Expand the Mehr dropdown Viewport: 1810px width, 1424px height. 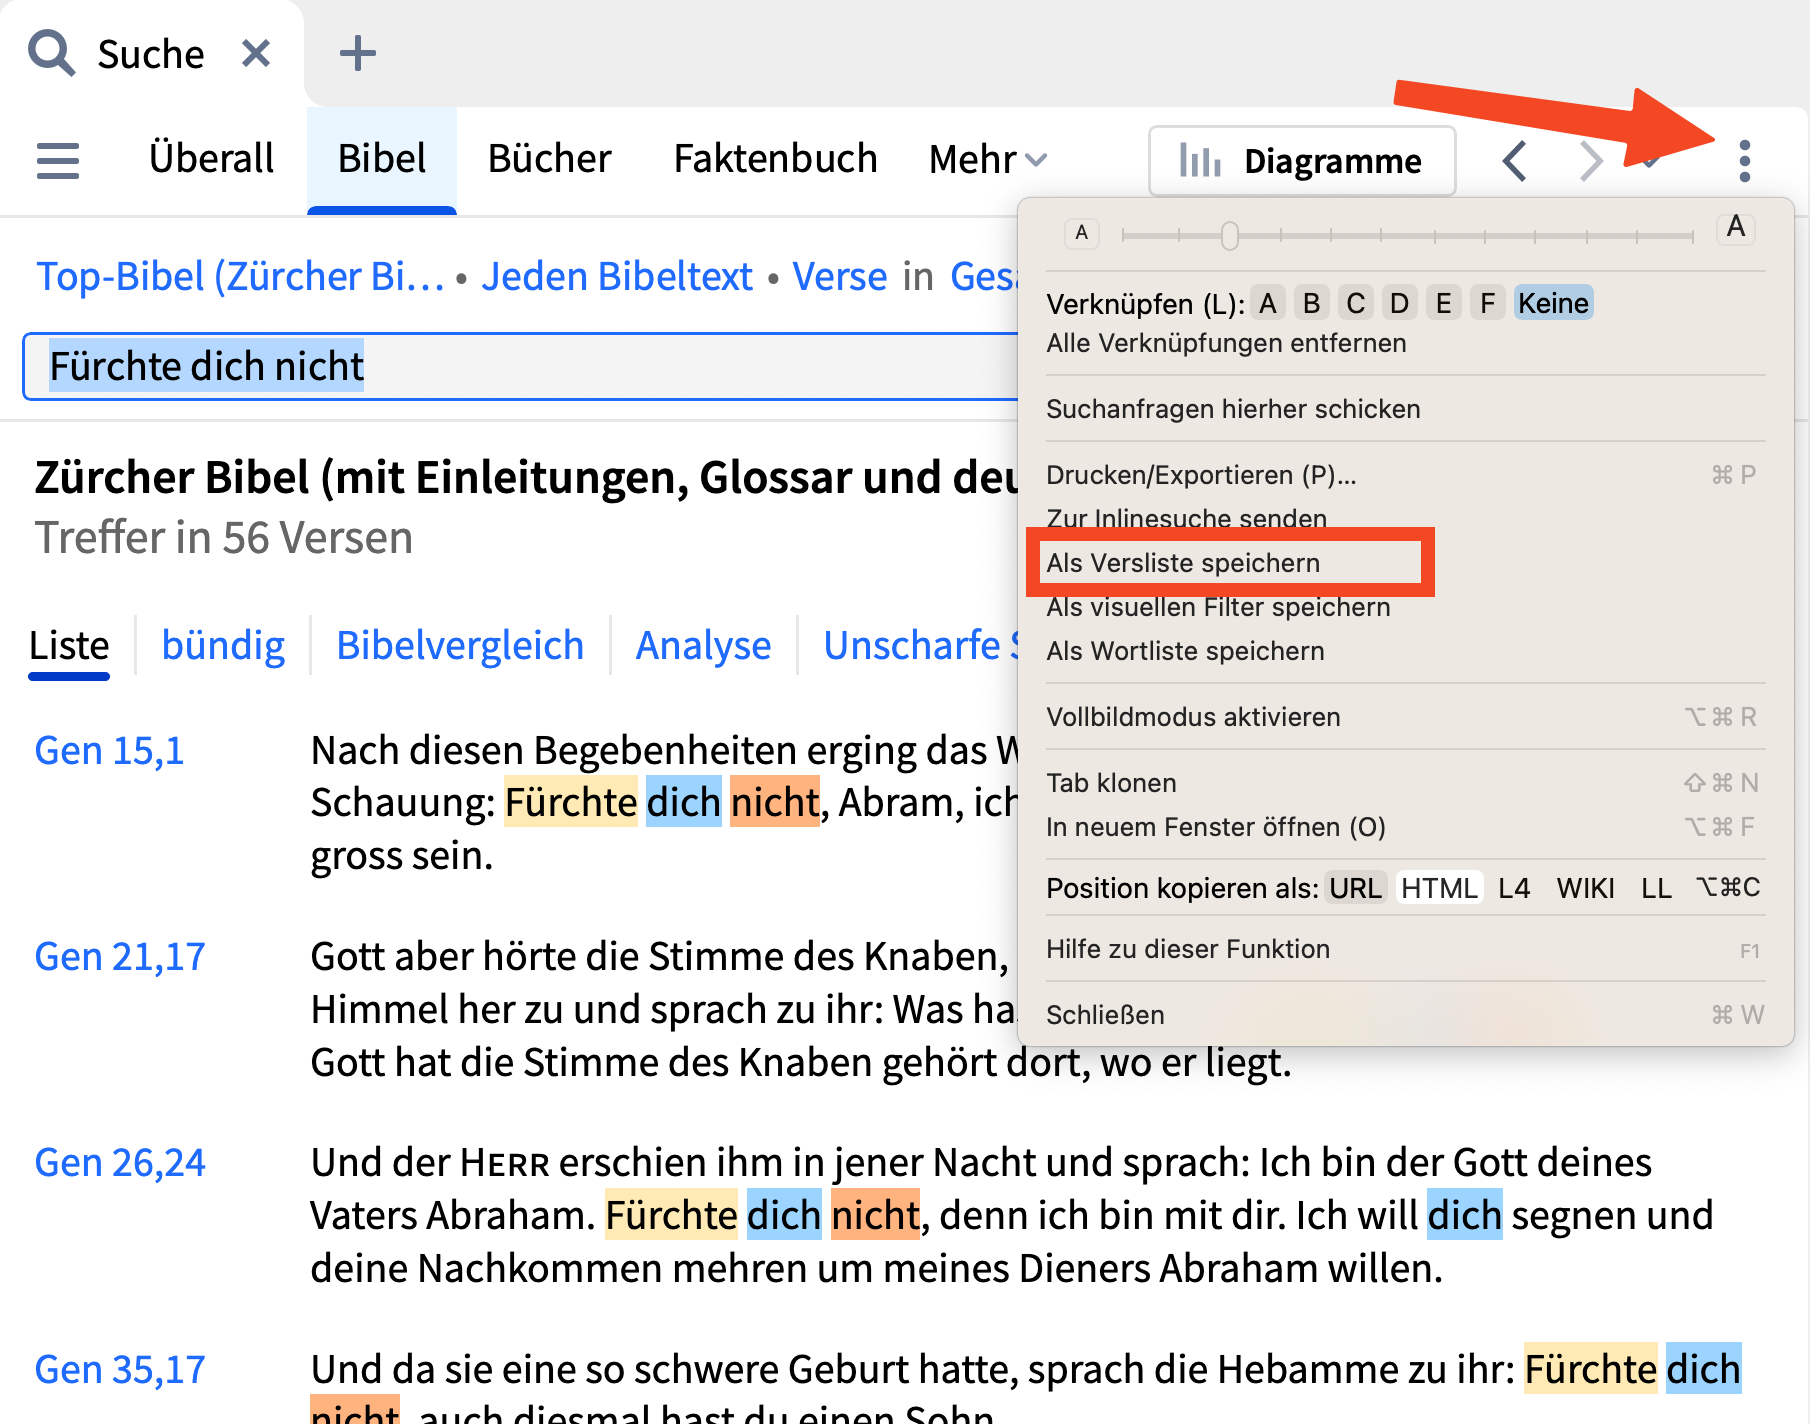click(x=987, y=159)
